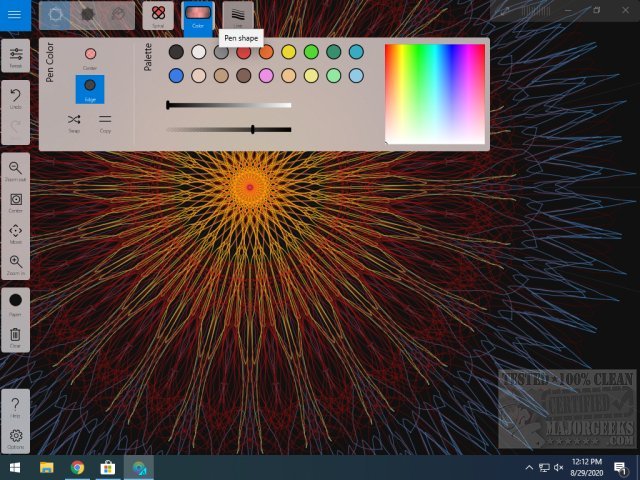Click the lower opacity slider track
The width and height of the screenshot is (640, 480).
click(229, 129)
